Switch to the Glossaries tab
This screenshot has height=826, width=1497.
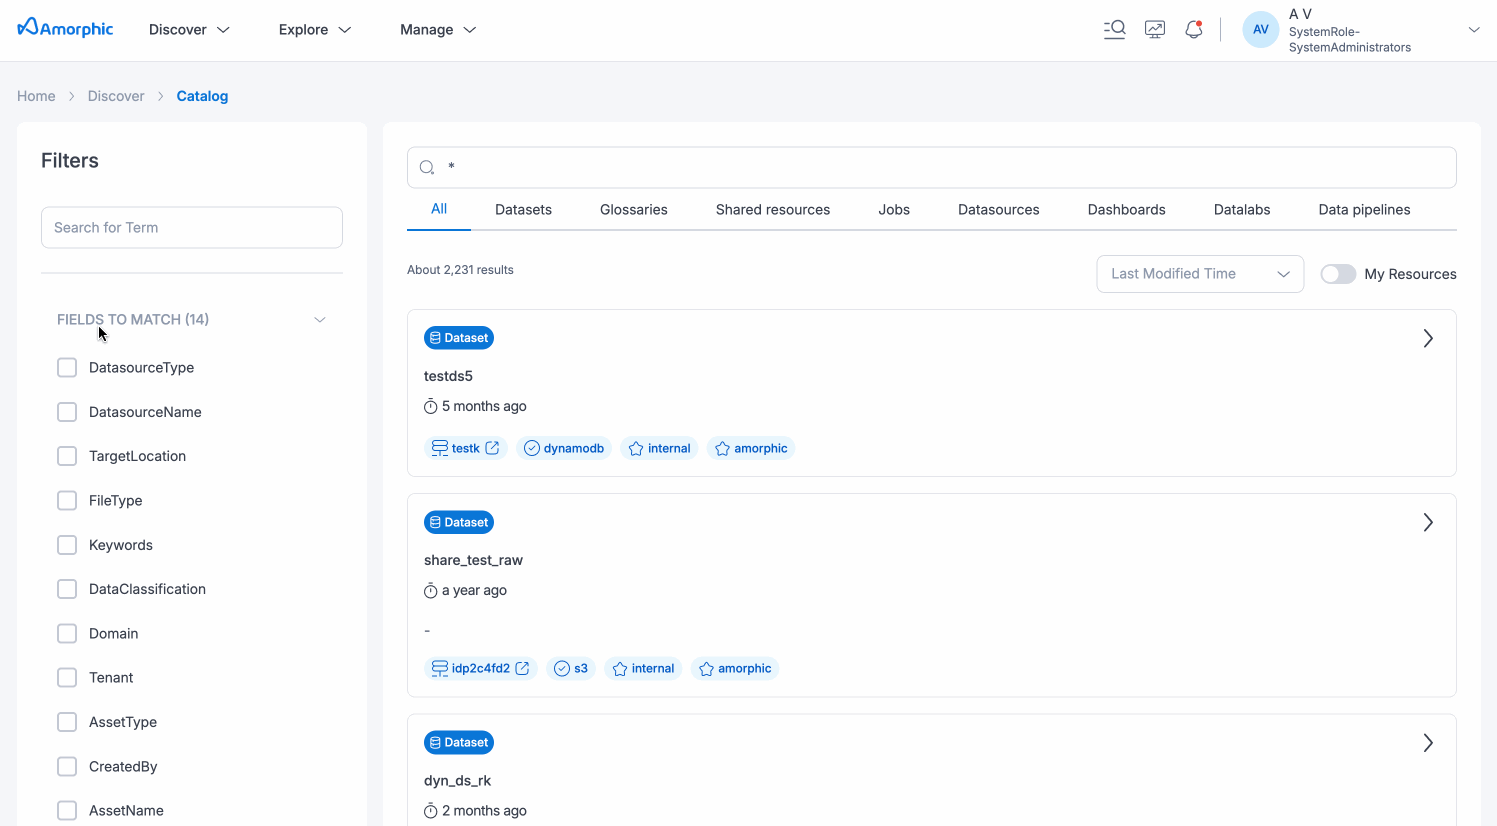click(x=633, y=210)
